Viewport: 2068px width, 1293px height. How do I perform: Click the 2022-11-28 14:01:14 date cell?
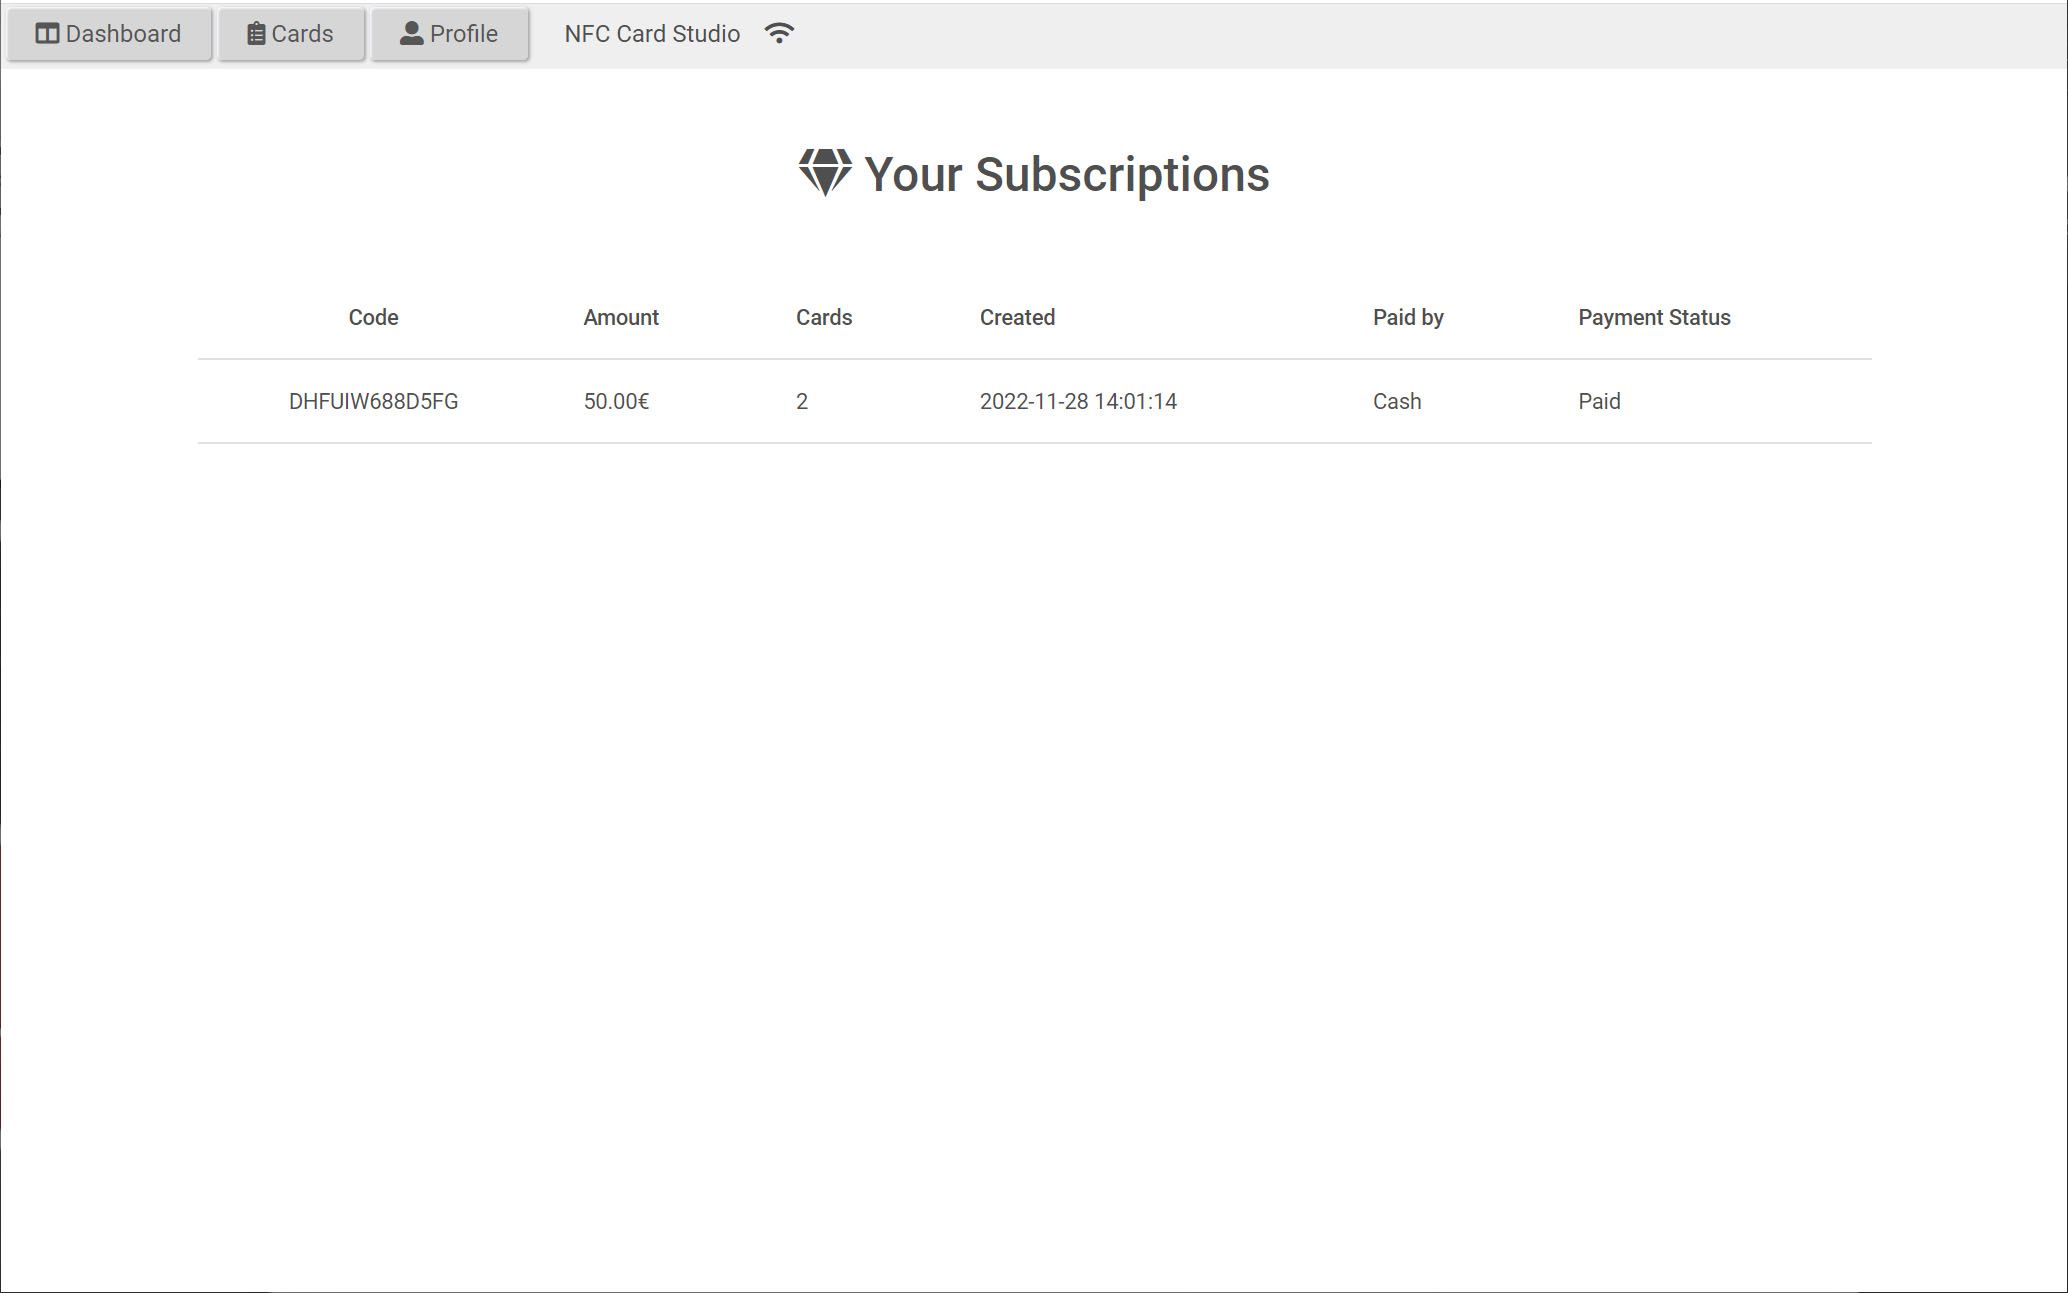(x=1078, y=401)
